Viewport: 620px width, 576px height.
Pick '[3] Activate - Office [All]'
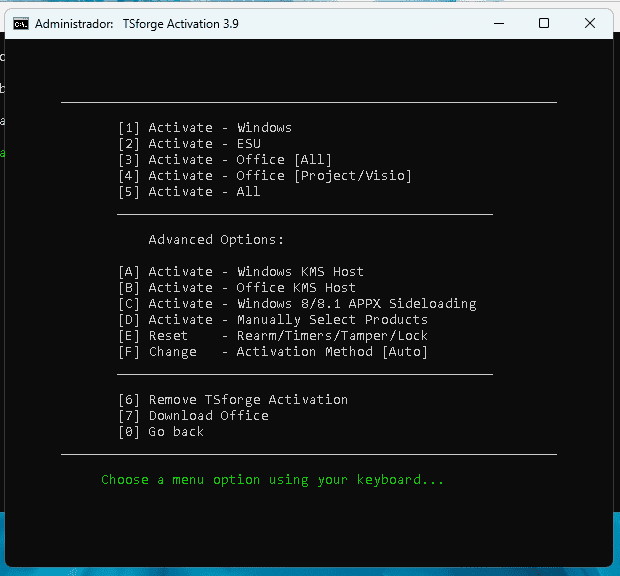pyautogui.click(x=224, y=160)
